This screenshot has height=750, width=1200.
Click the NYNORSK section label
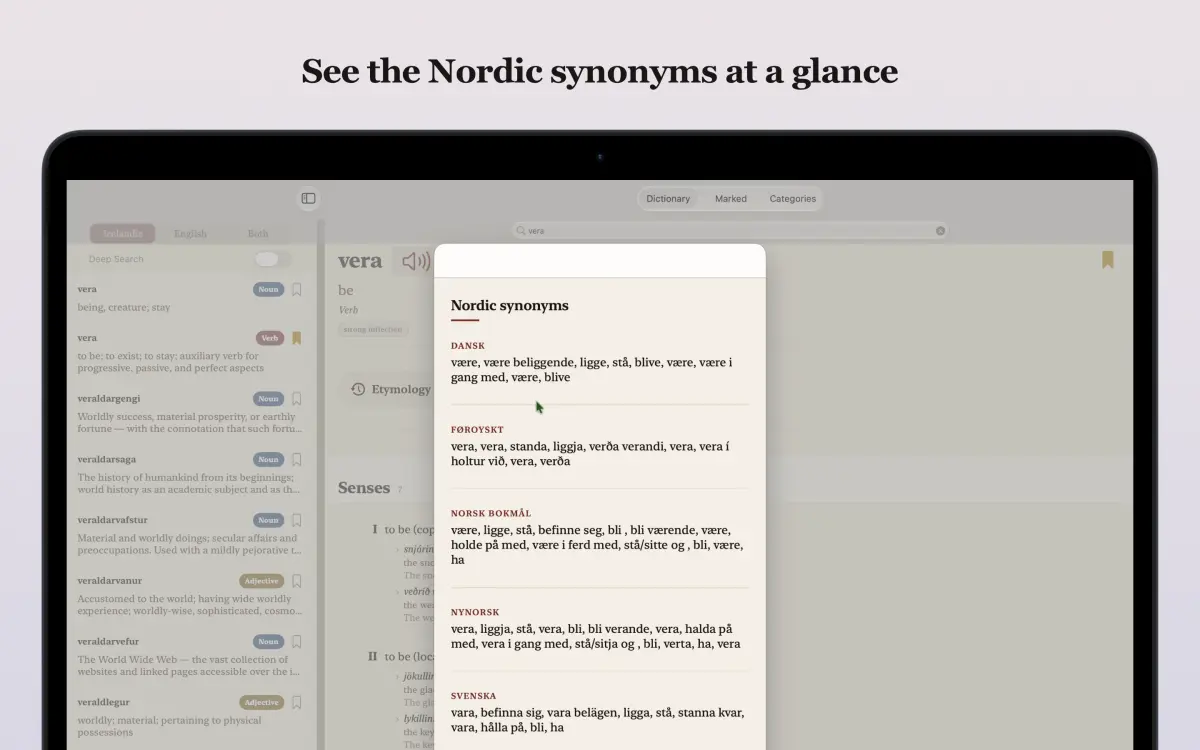(x=475, y=612)
